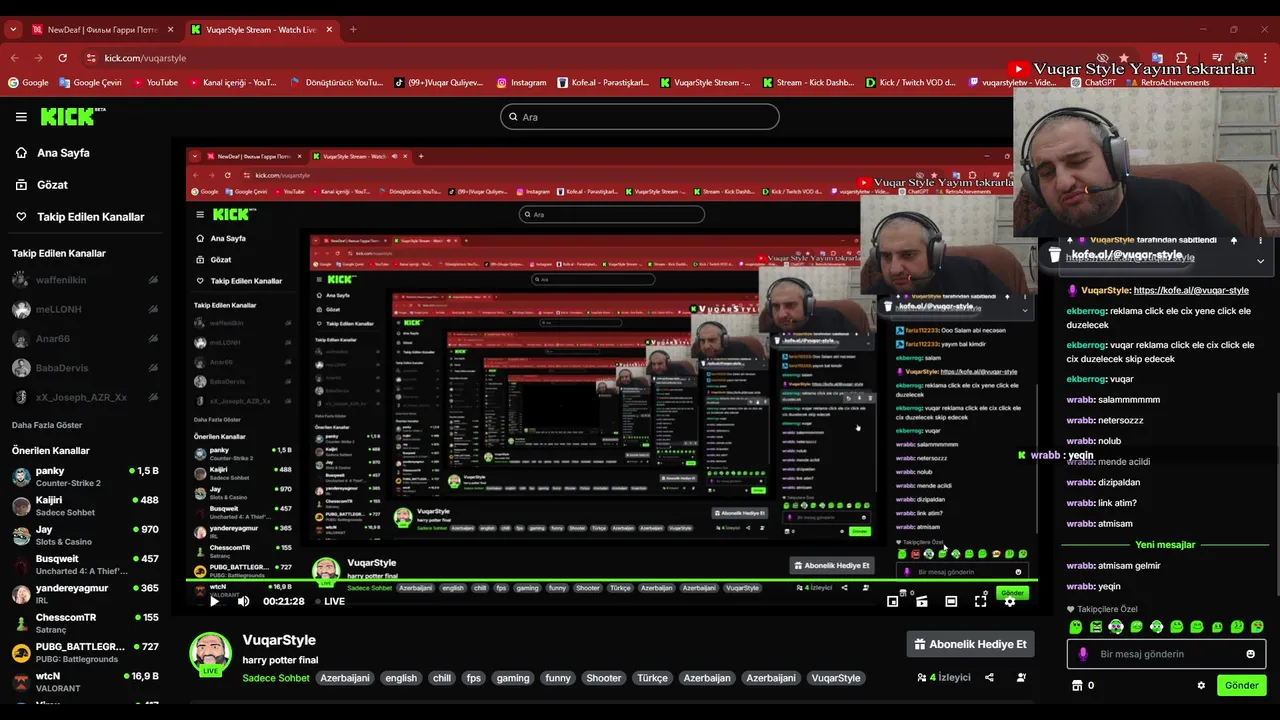This screenshot has height=720, width=1280.
Task: Reload the page in browser
Action: [62, 58]
